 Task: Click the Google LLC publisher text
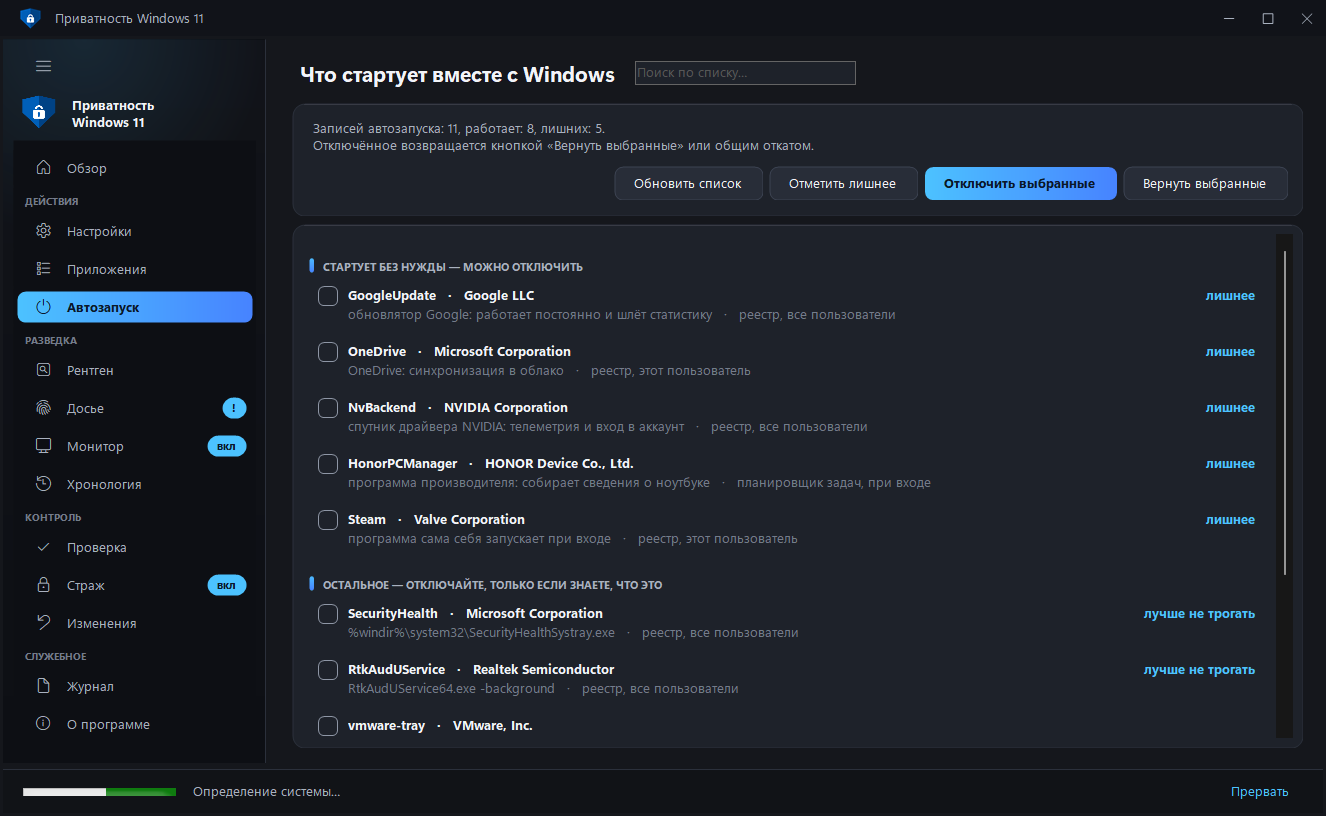499,296
